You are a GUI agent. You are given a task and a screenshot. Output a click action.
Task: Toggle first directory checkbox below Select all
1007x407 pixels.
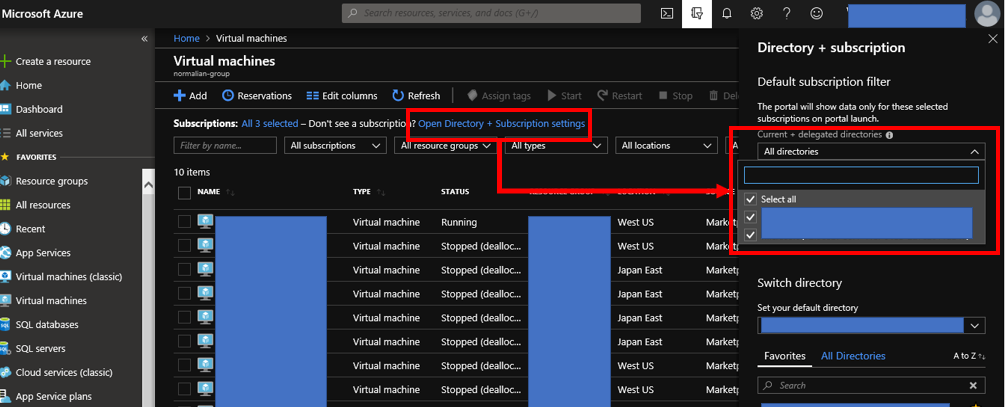750,217
